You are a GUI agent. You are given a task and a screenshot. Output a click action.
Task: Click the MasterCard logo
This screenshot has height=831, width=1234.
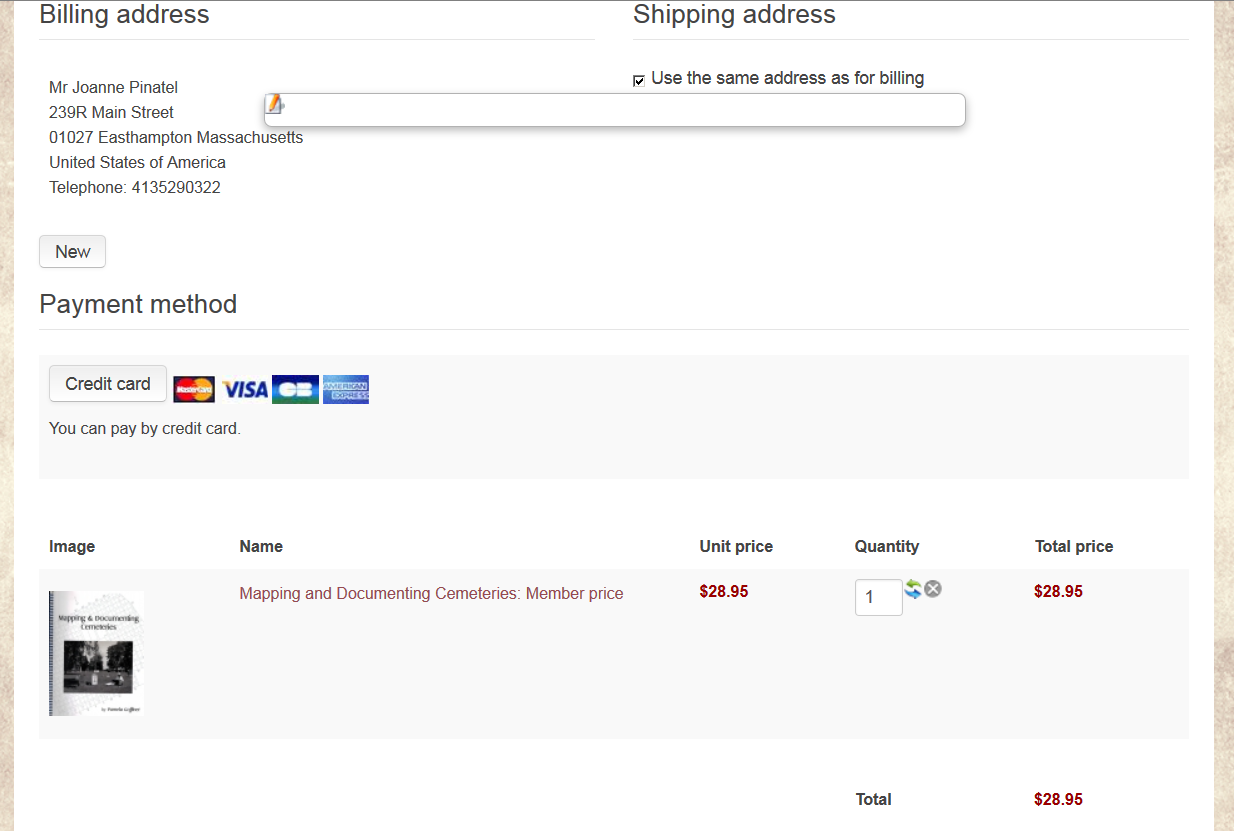tap(194, 389)
